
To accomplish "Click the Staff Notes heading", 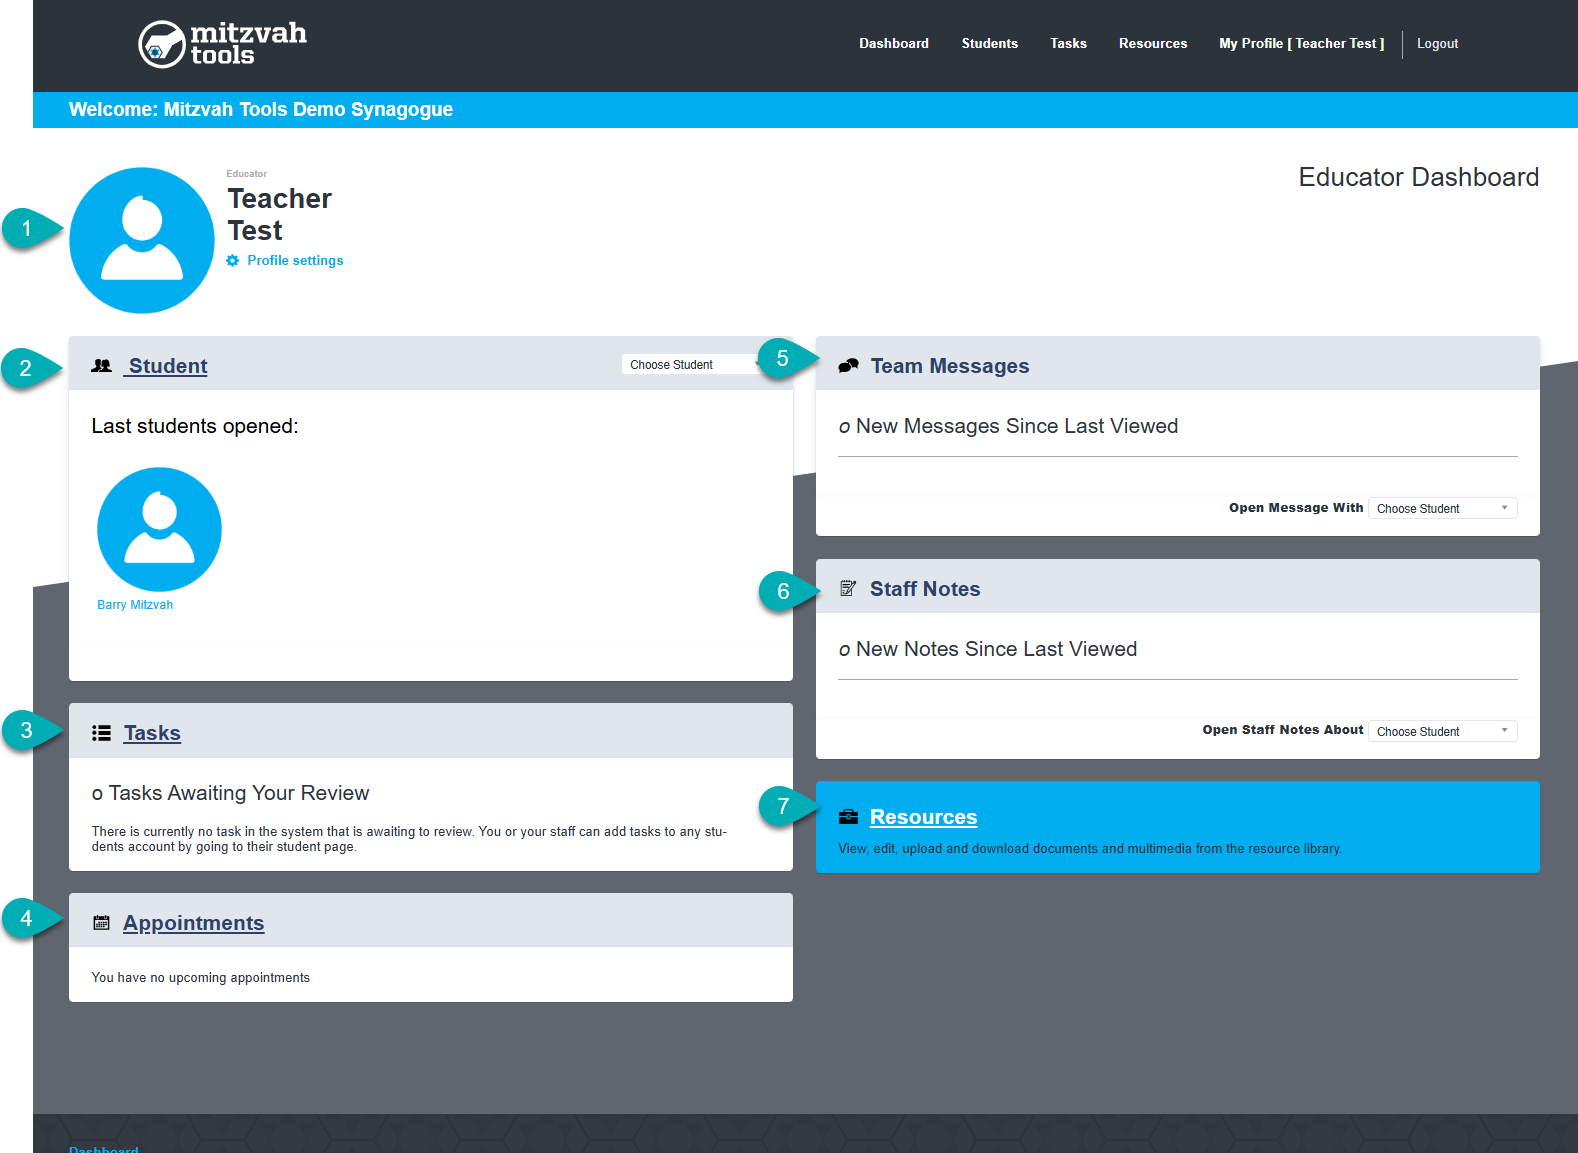I will pos(925,589).
